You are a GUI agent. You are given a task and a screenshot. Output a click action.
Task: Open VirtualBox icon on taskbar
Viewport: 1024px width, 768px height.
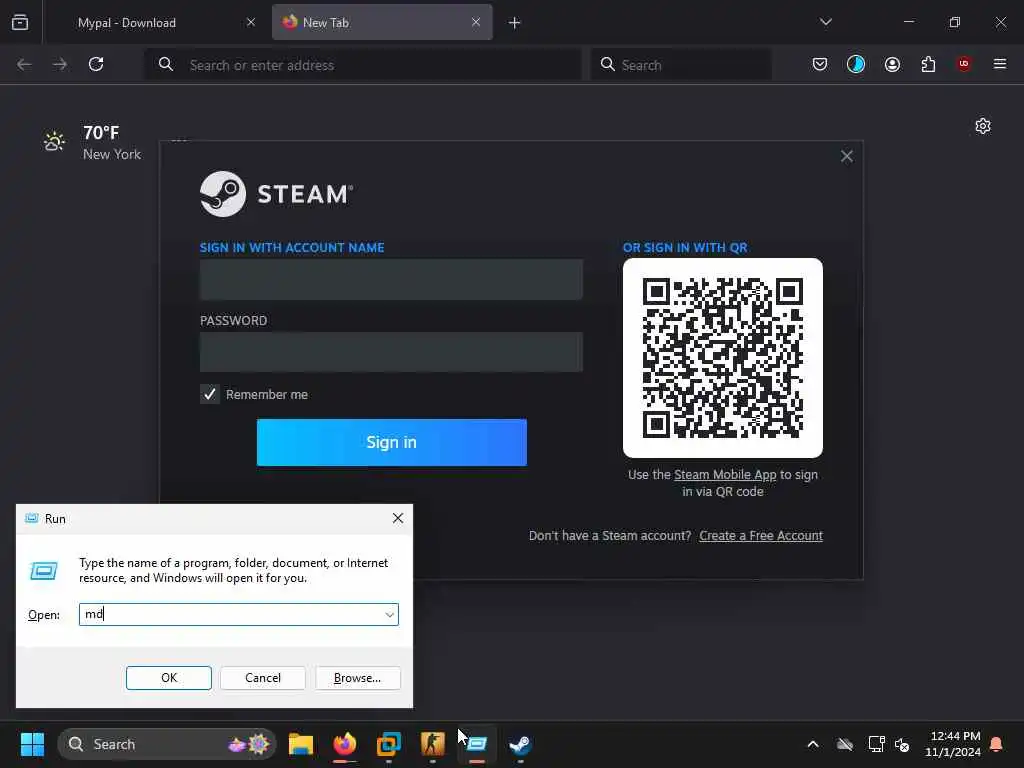click(x=389, y=744)
